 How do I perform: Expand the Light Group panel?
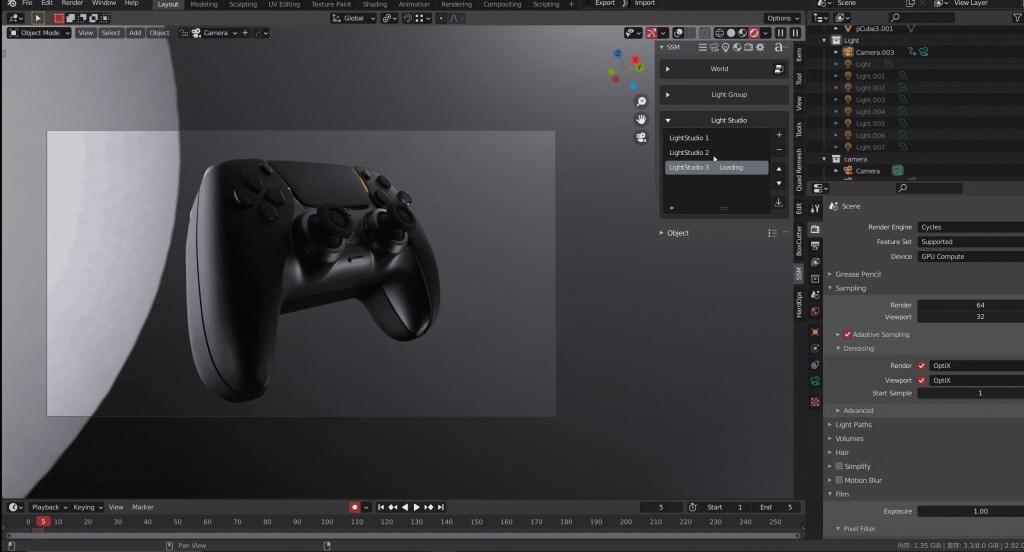[667, 95]
